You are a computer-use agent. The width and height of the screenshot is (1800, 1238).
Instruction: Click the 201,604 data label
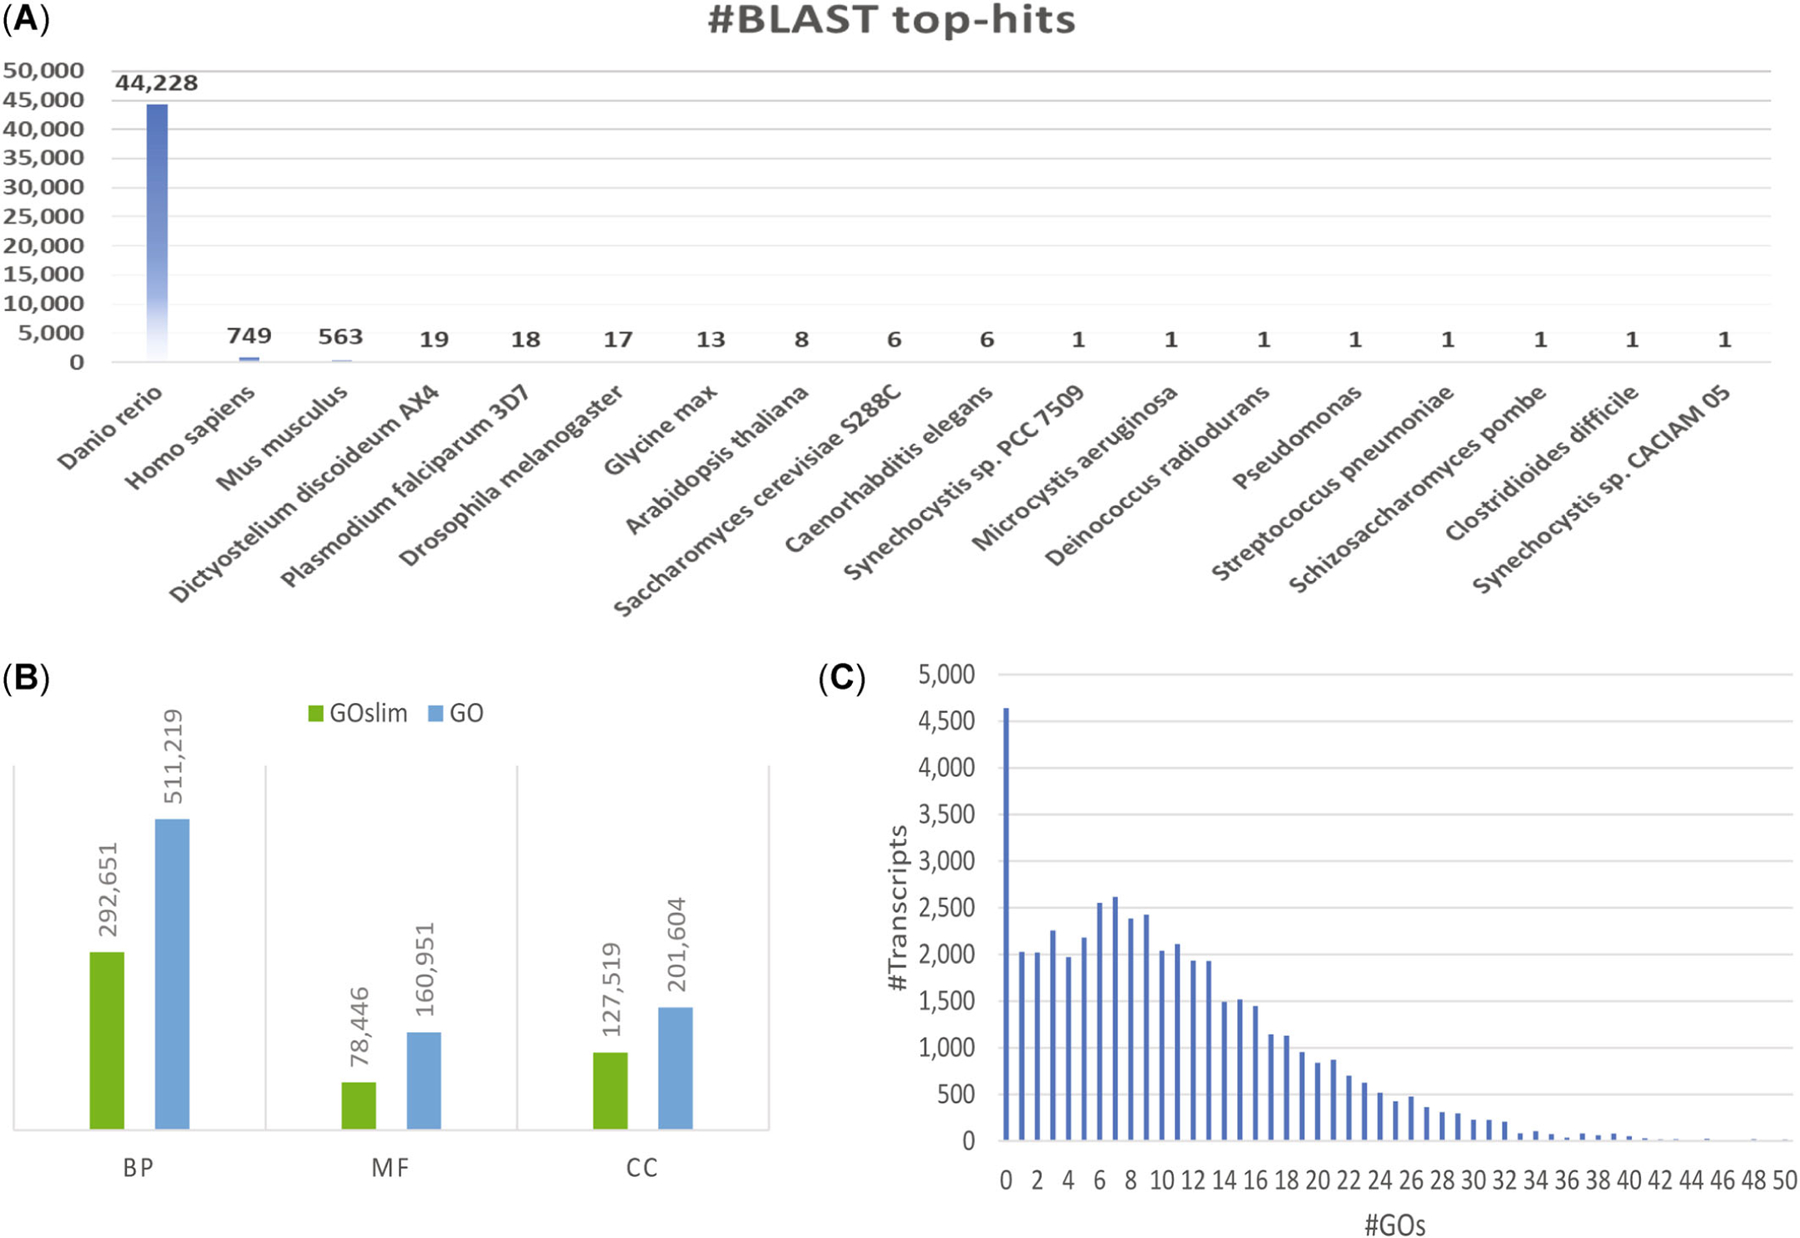coord(676,945)
